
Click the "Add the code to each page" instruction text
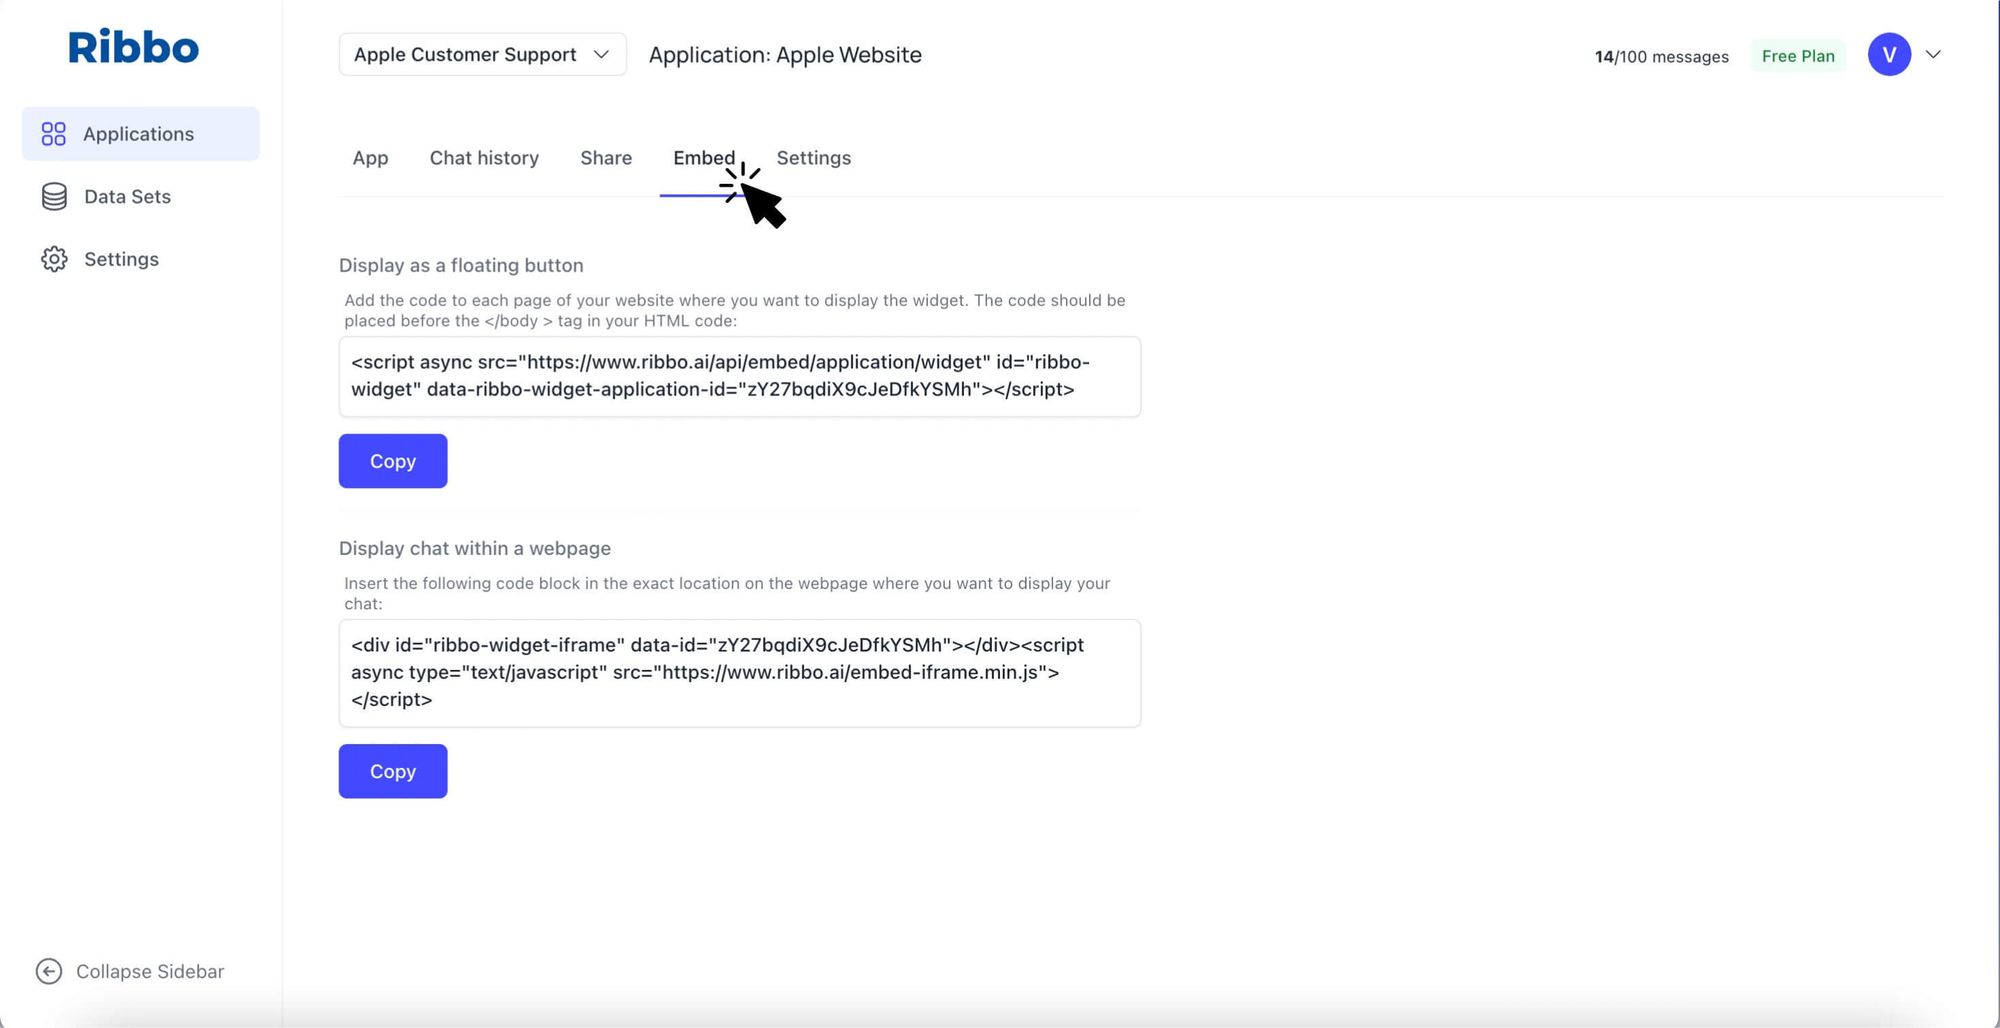click(735, 310)
